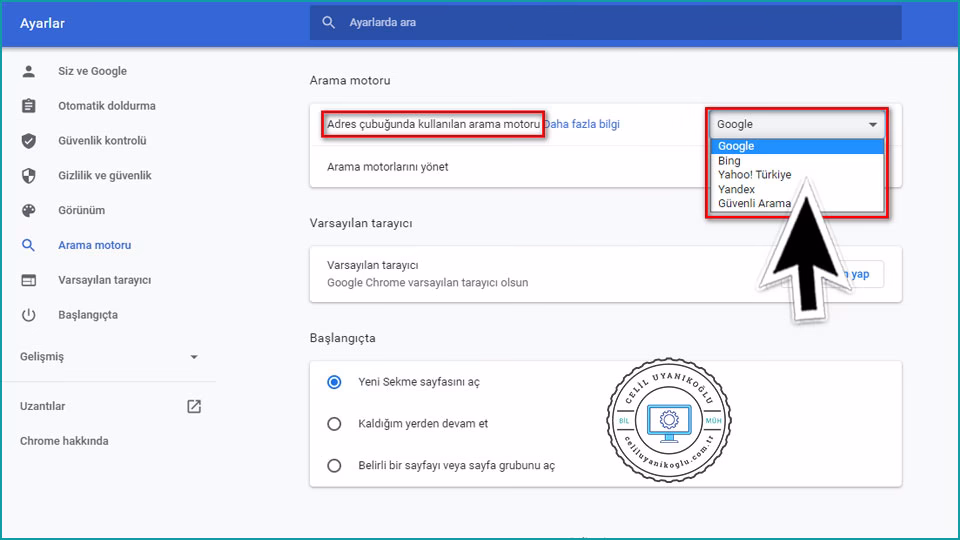
Task: Choose Yahoo! Türkiye in the dropdown list
Action: [x=797, y=175]
